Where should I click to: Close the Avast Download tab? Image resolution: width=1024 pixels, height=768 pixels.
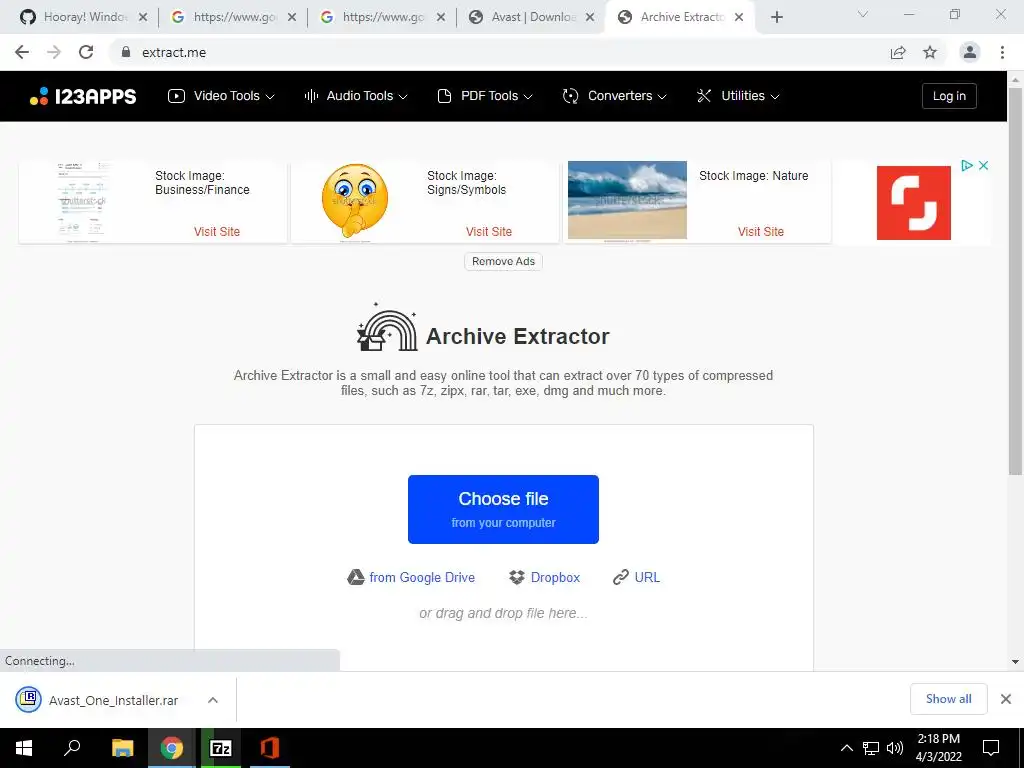tap(590, 18)
